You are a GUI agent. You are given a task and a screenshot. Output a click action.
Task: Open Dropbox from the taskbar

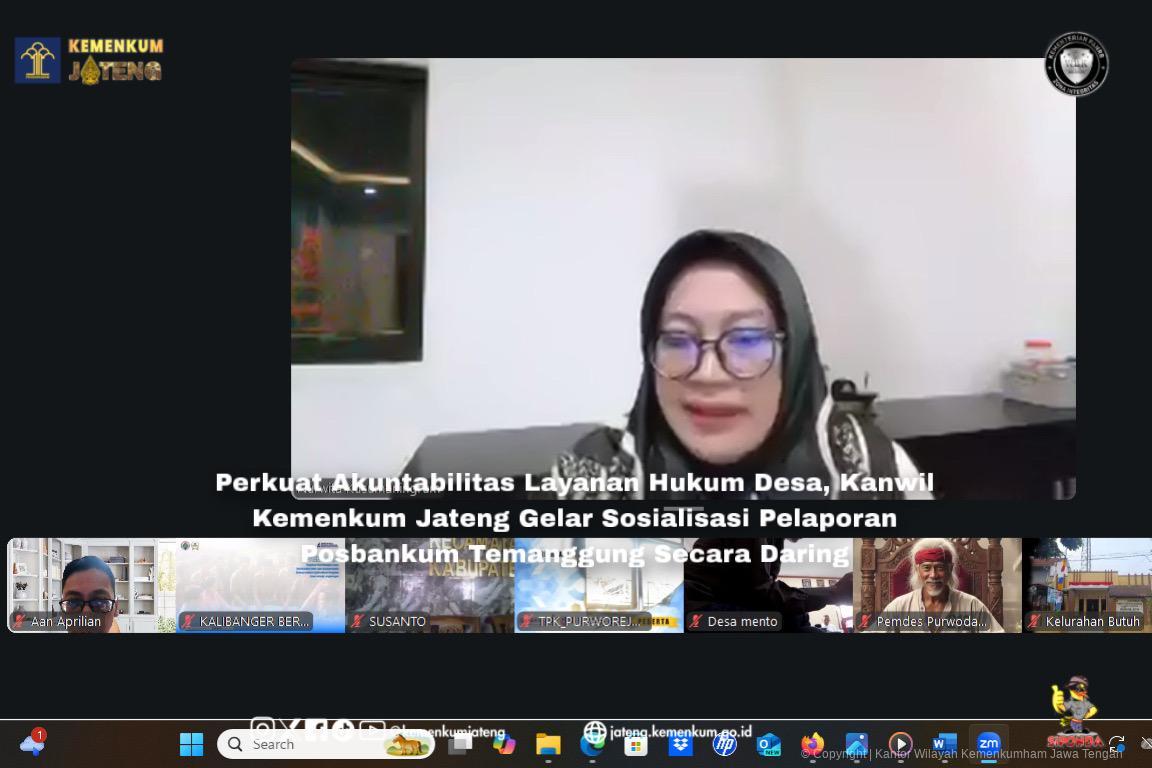click(681, 744)
